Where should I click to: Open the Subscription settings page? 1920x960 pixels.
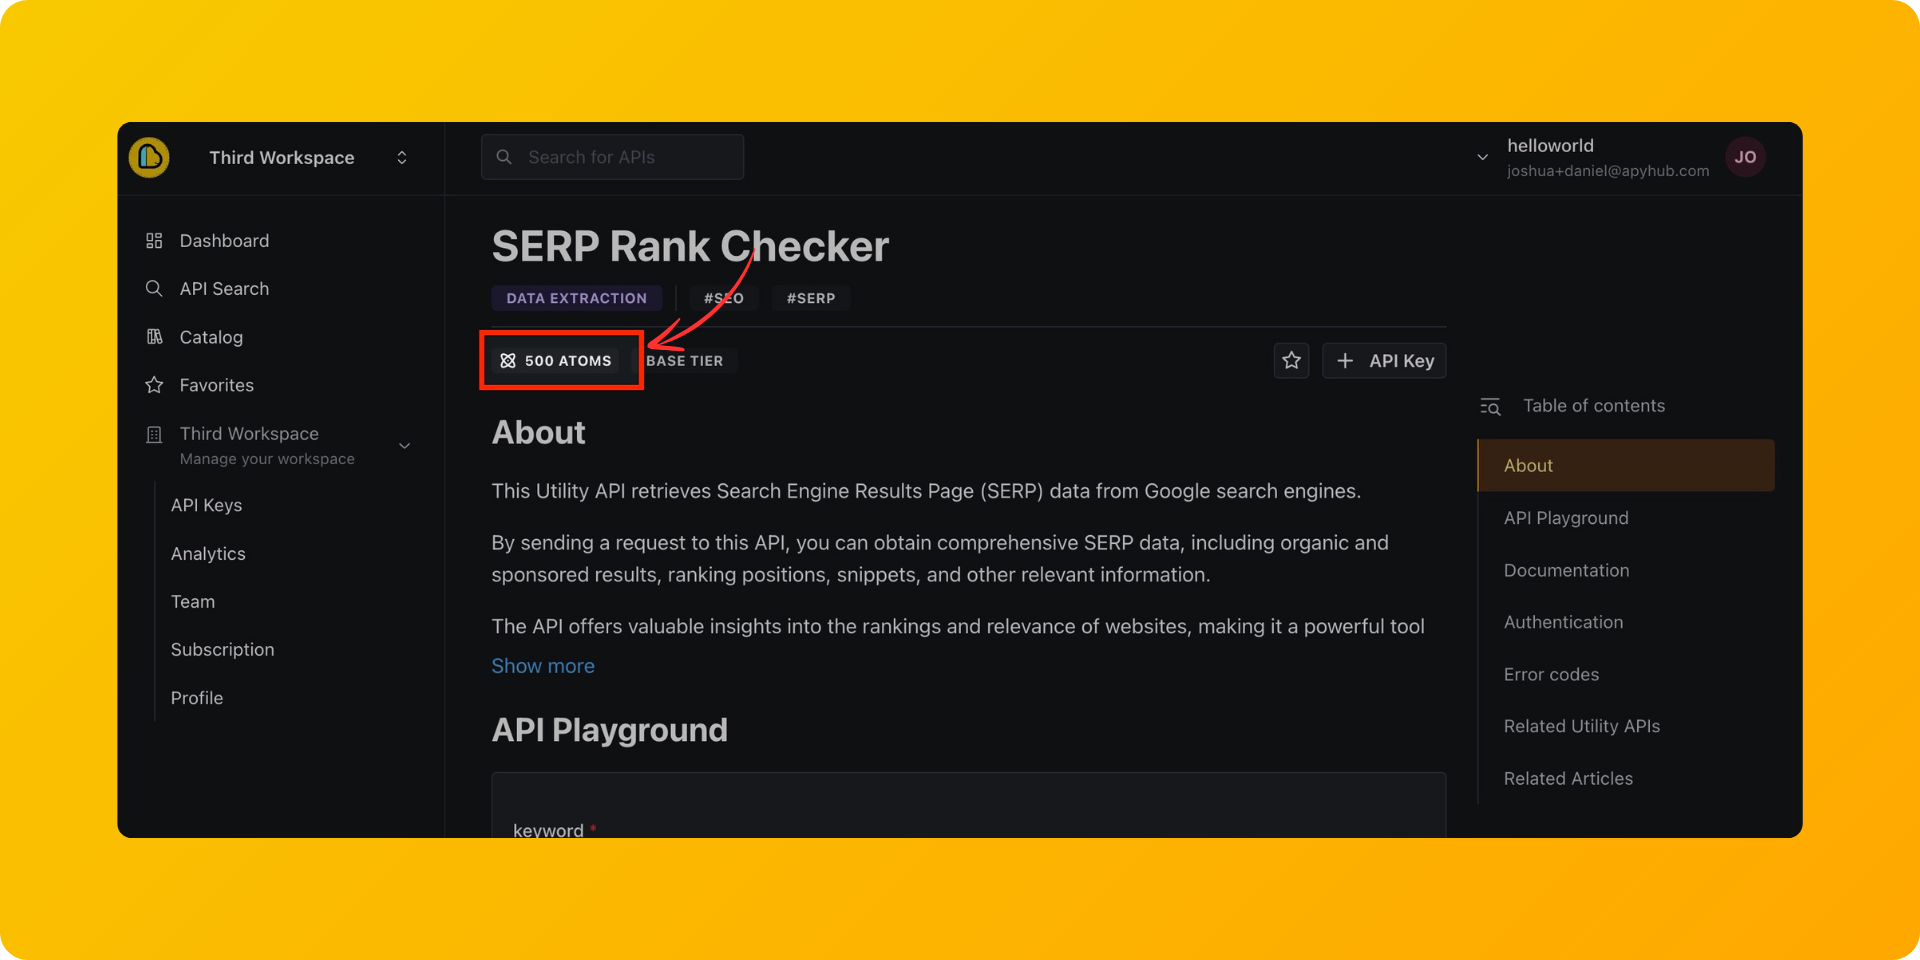222,650
